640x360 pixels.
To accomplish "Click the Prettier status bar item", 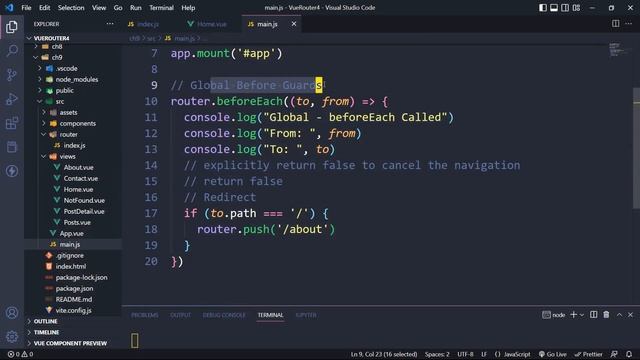I will pyautogui.click(x=588, y=354).
